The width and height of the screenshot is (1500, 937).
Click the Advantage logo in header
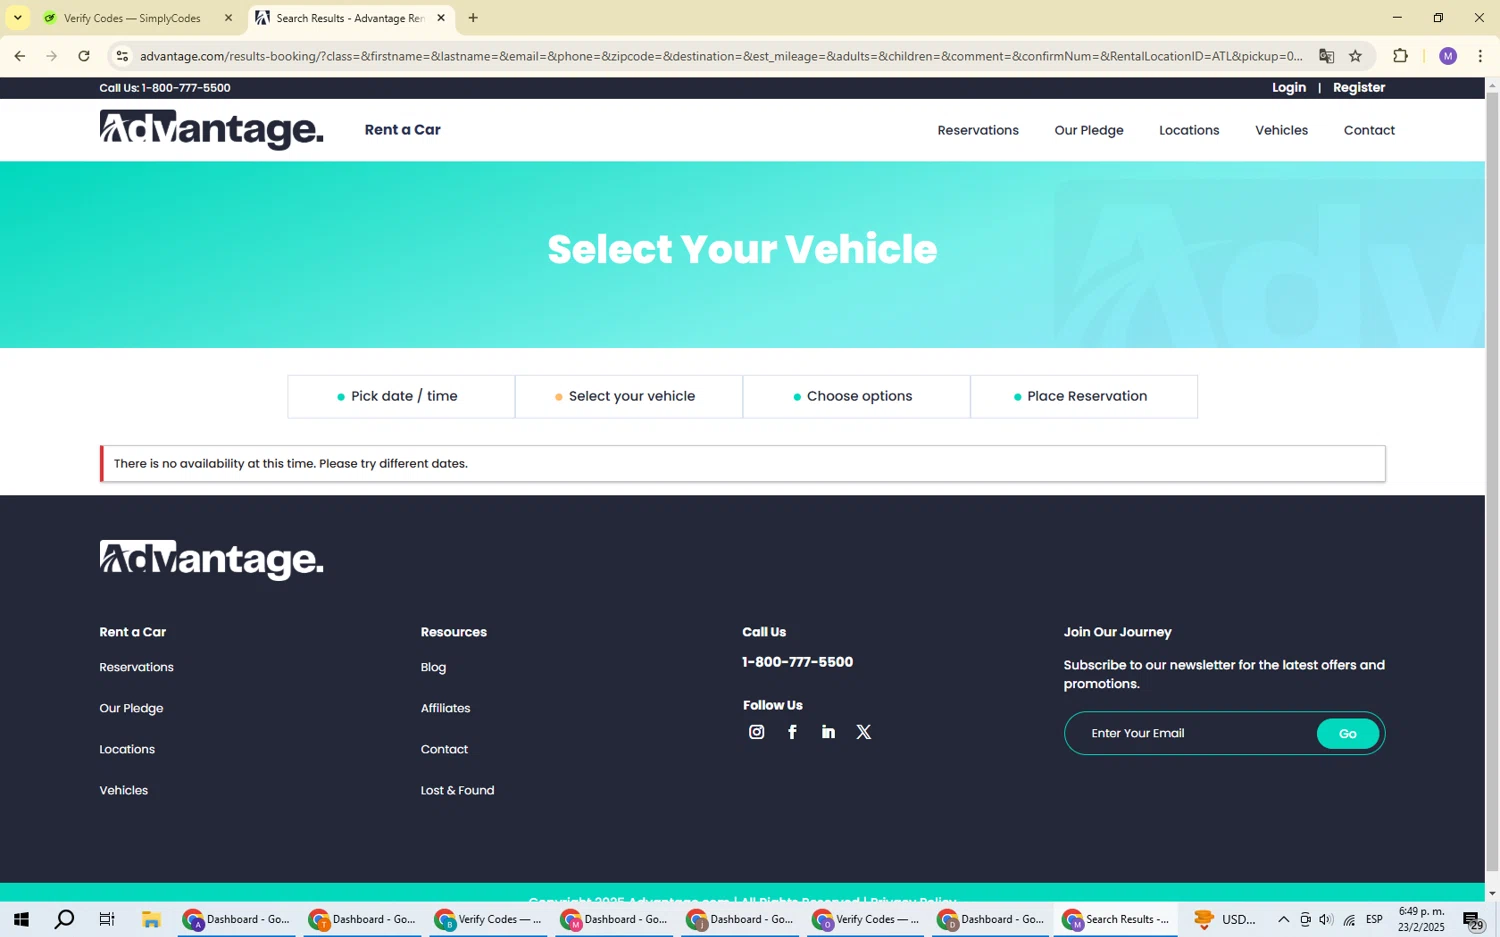[211, 130]
